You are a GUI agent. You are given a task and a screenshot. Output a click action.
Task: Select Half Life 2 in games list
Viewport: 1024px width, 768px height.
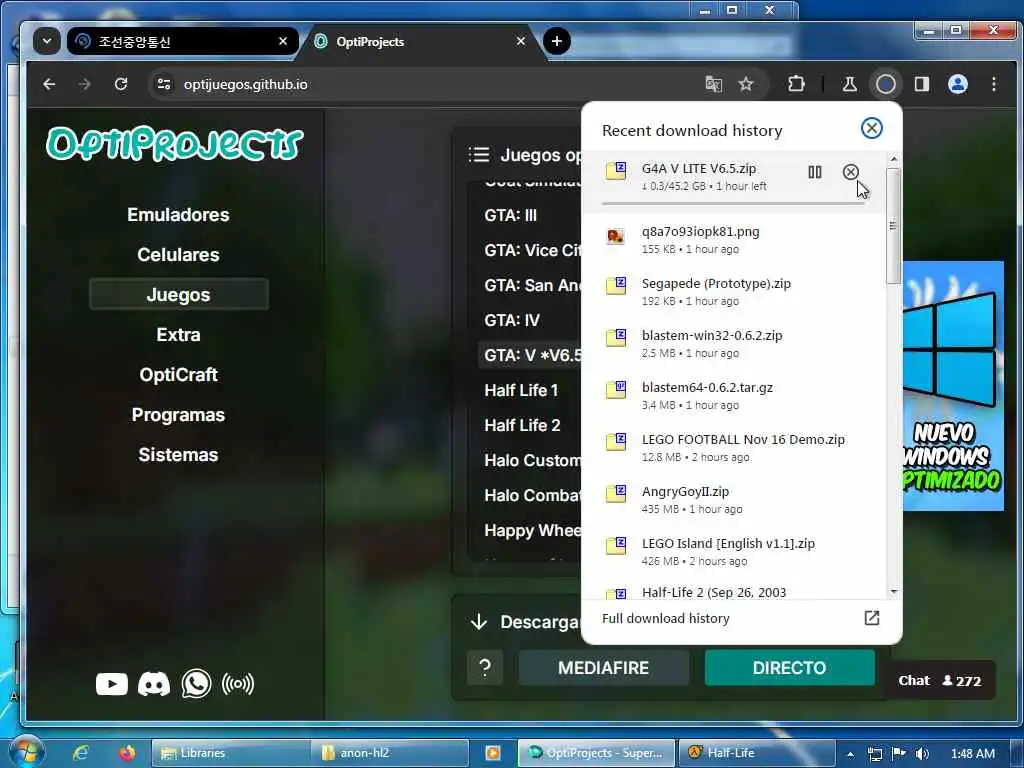pos(522,426)
